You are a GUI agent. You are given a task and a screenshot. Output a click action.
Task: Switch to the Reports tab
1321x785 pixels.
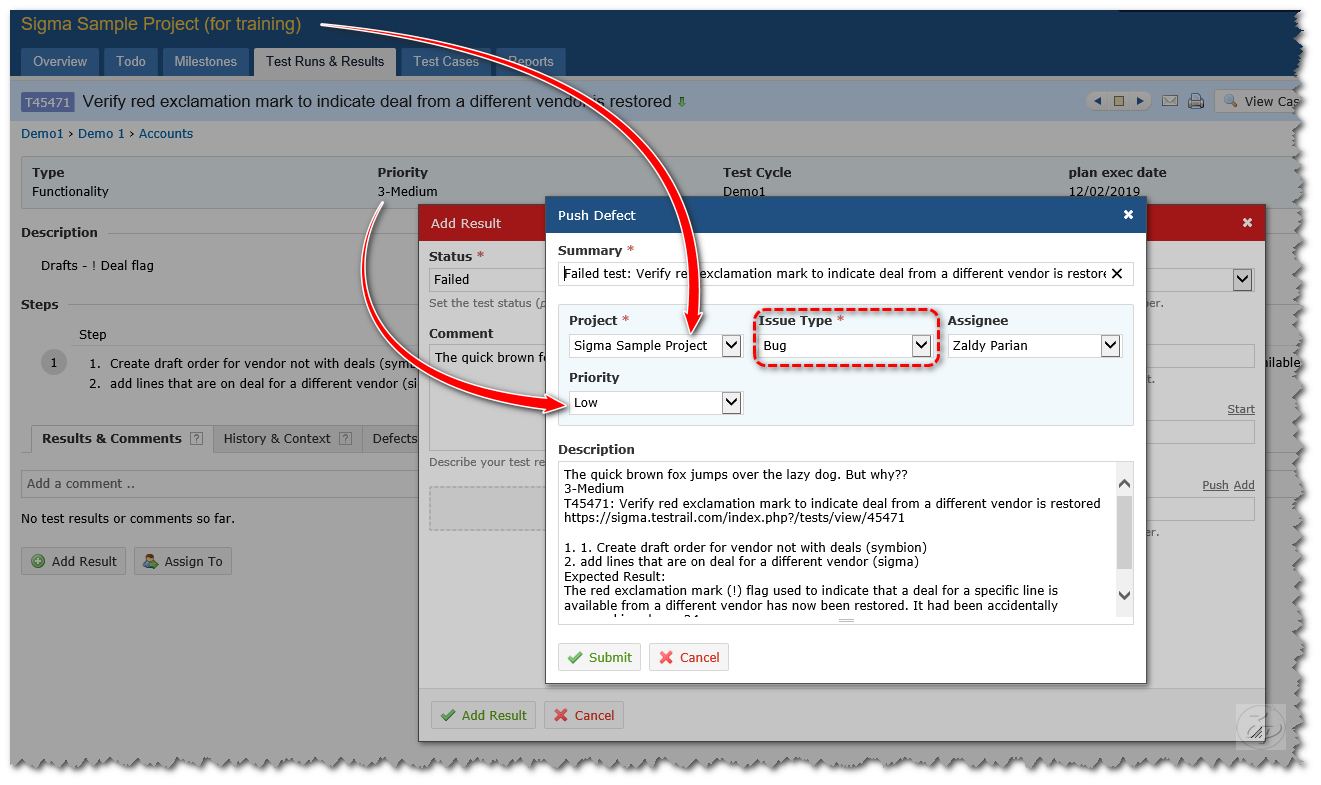(531, 62)
